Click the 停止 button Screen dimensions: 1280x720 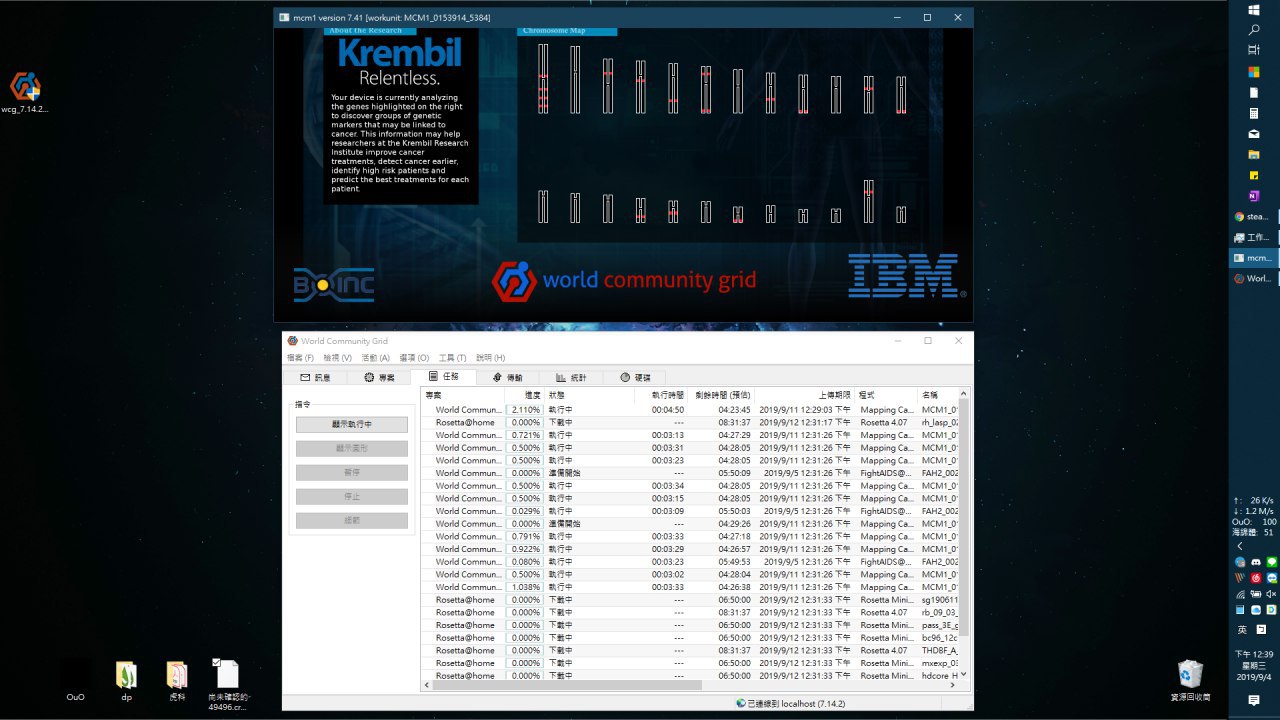352,497
